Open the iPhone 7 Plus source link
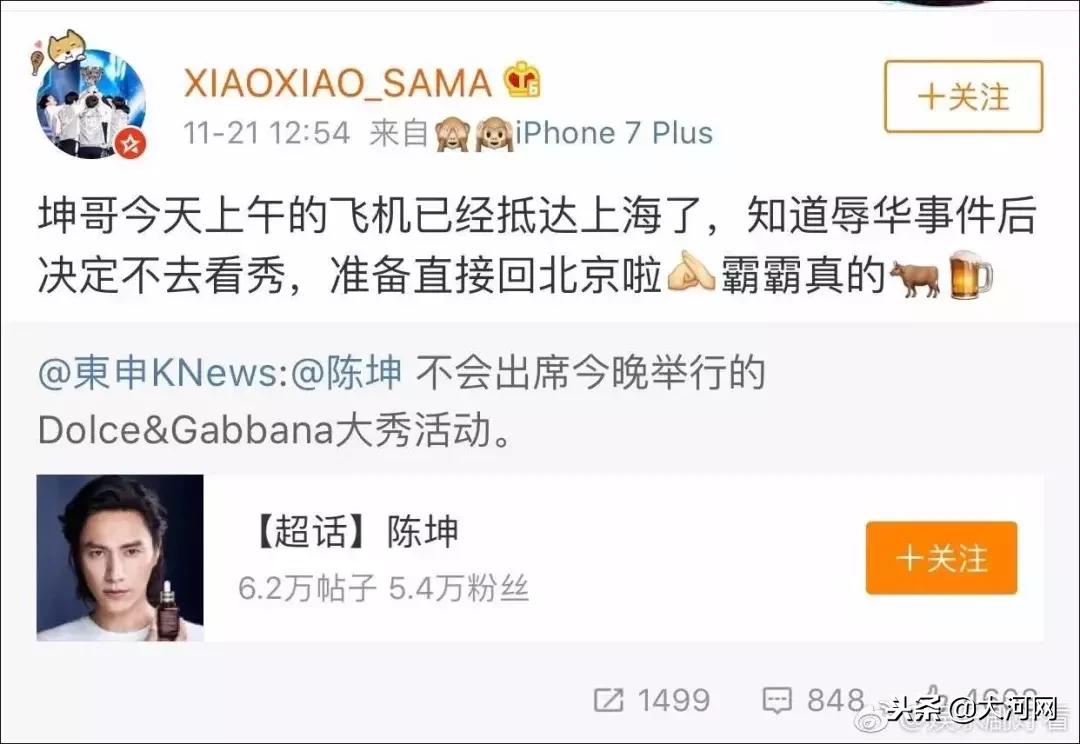This screenshot has width=1080, height=744. [x=614, y=133]
